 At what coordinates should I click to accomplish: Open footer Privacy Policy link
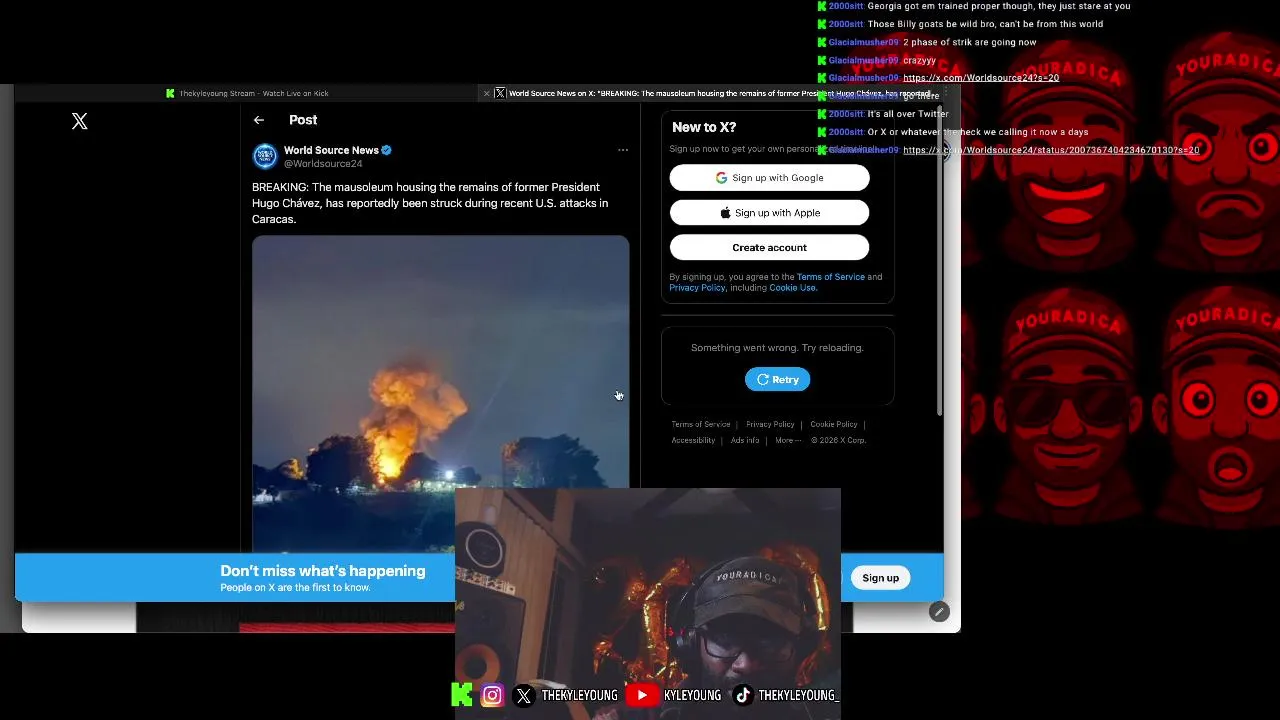coord(770,424)
